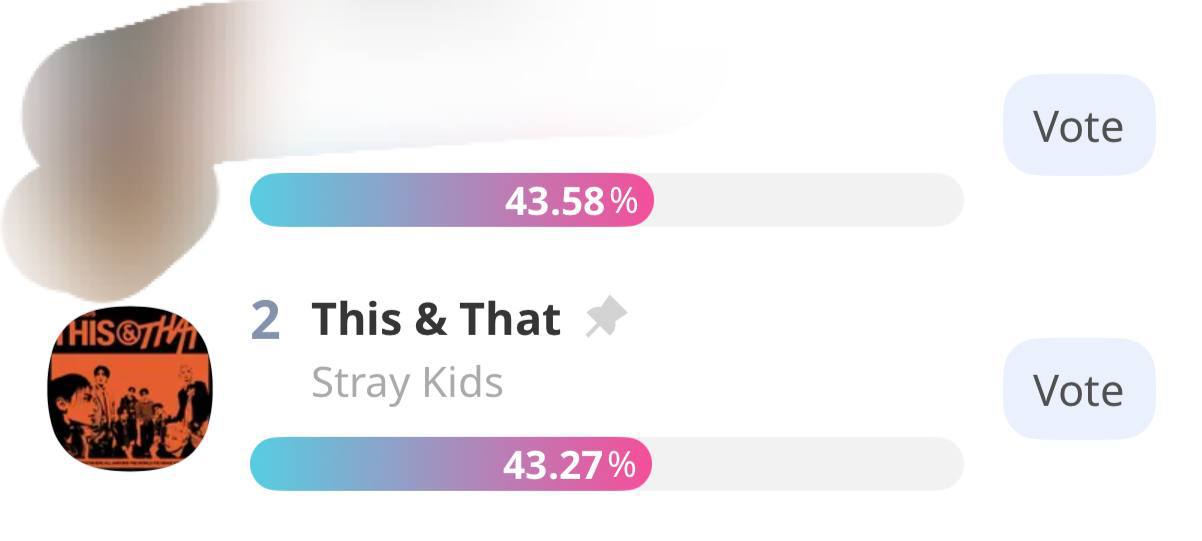Vote for This & That by Stray Kids
The height and width of the screenshot is (541, 1202).
click(1079, 389)
